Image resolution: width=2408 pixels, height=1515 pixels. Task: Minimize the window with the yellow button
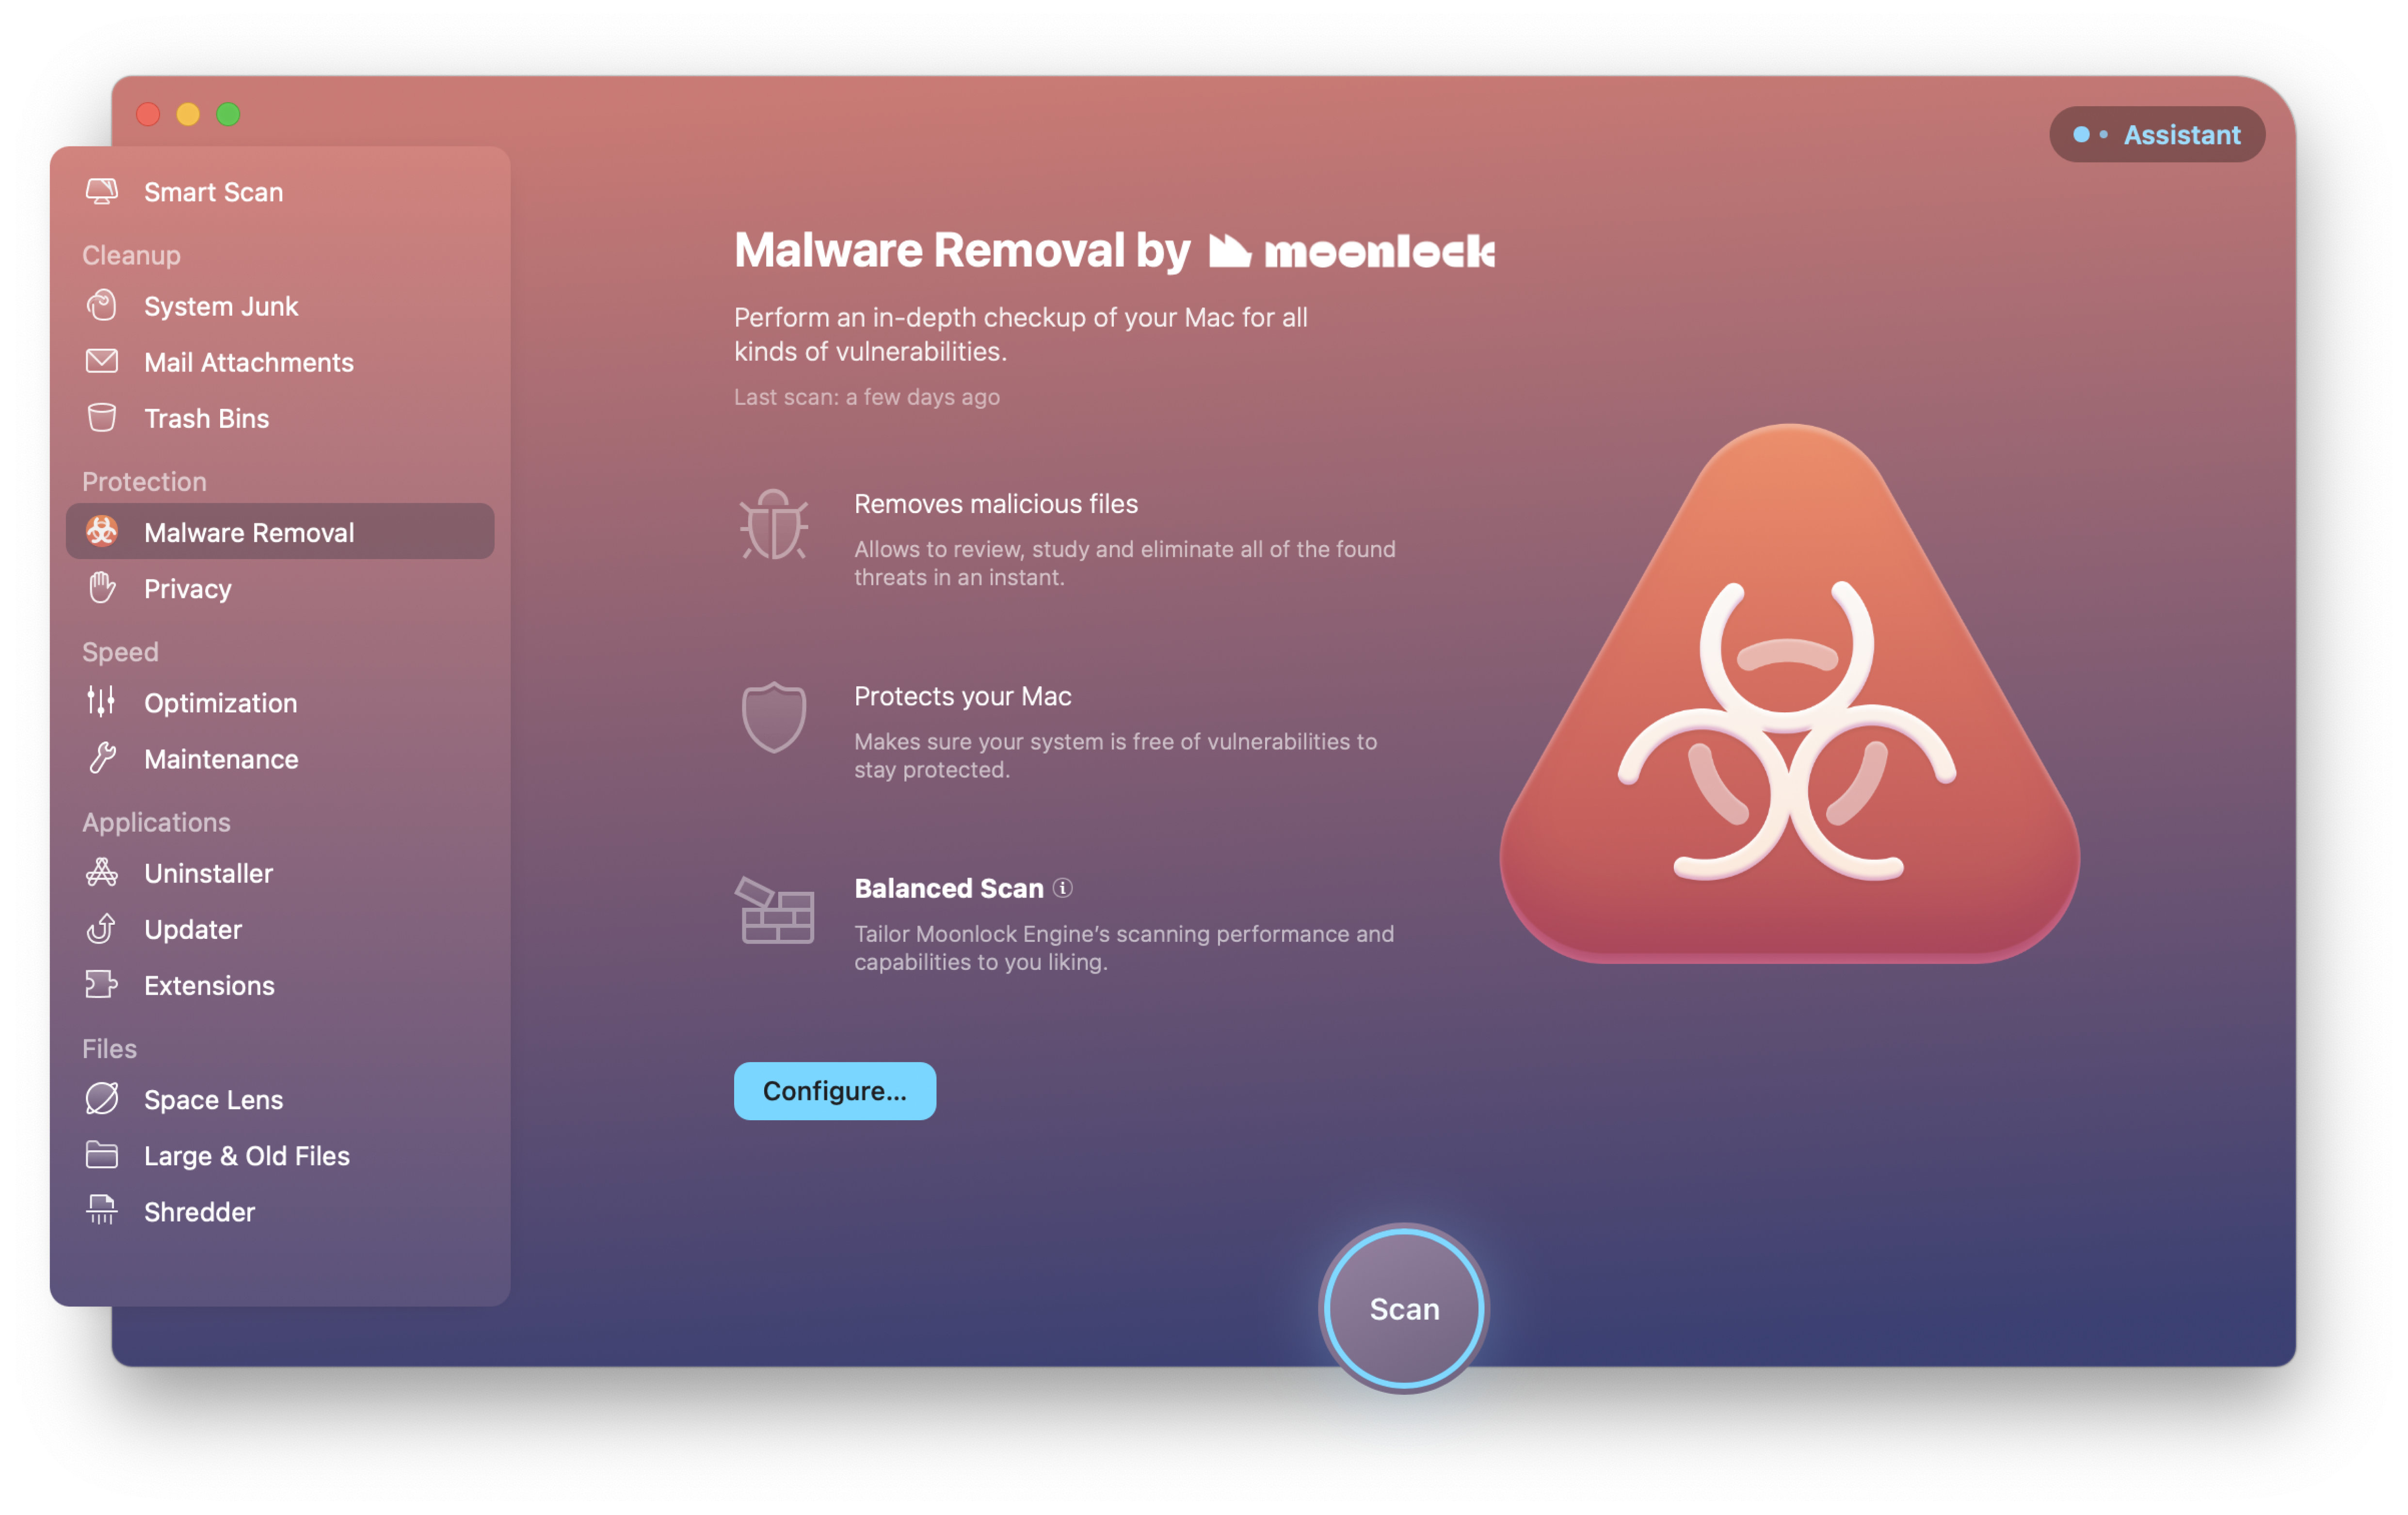coord(188,114)
